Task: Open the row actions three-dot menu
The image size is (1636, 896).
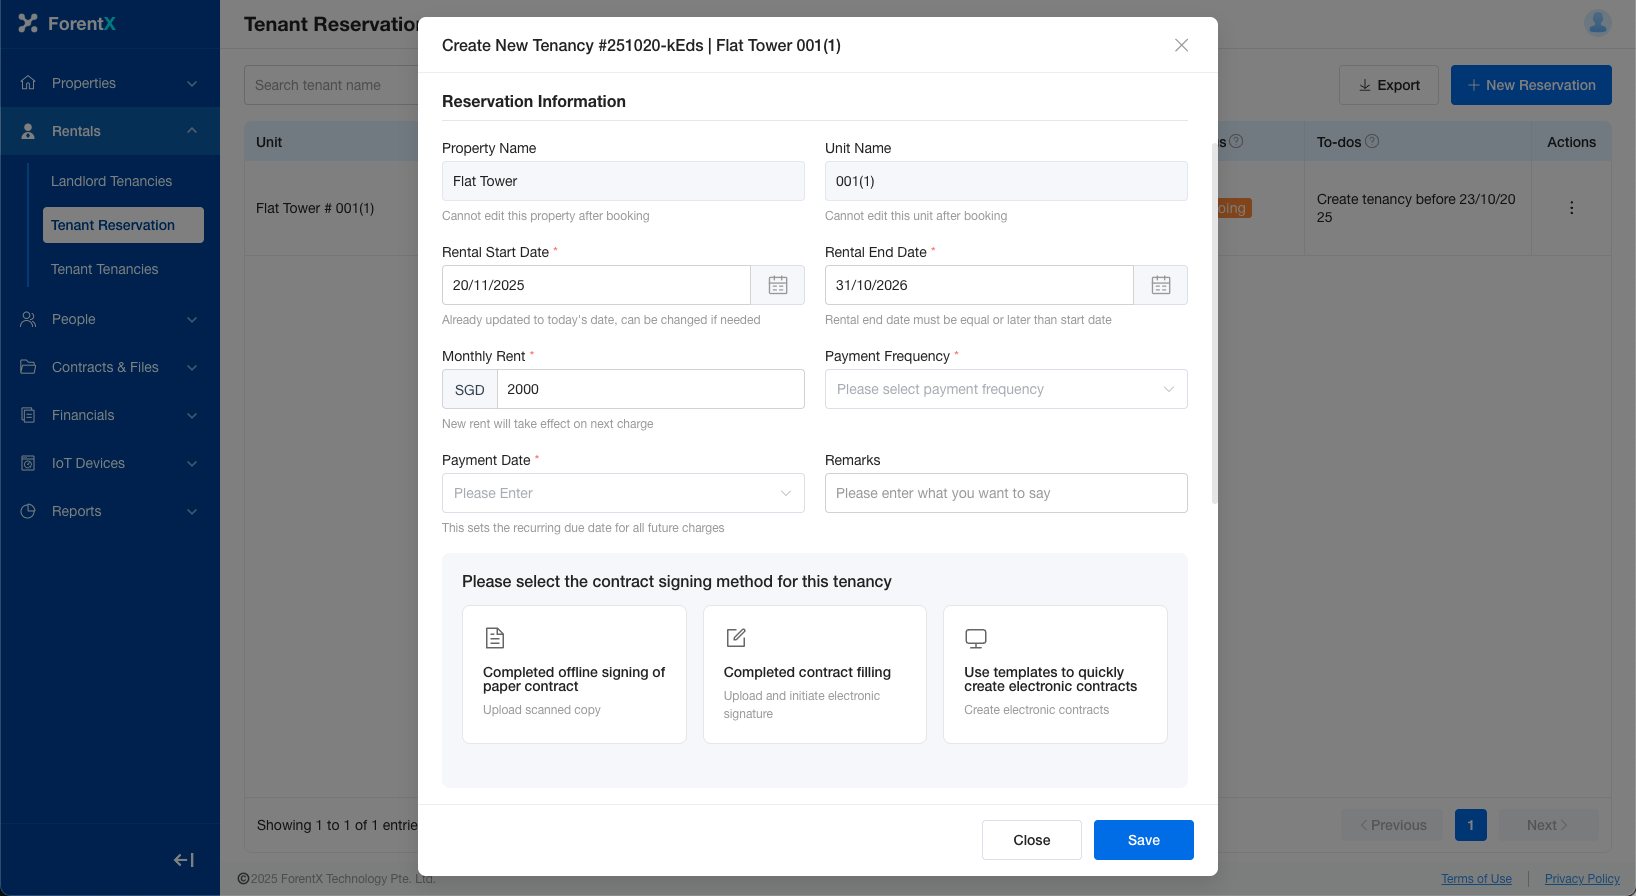Action: coord(1571,208)
